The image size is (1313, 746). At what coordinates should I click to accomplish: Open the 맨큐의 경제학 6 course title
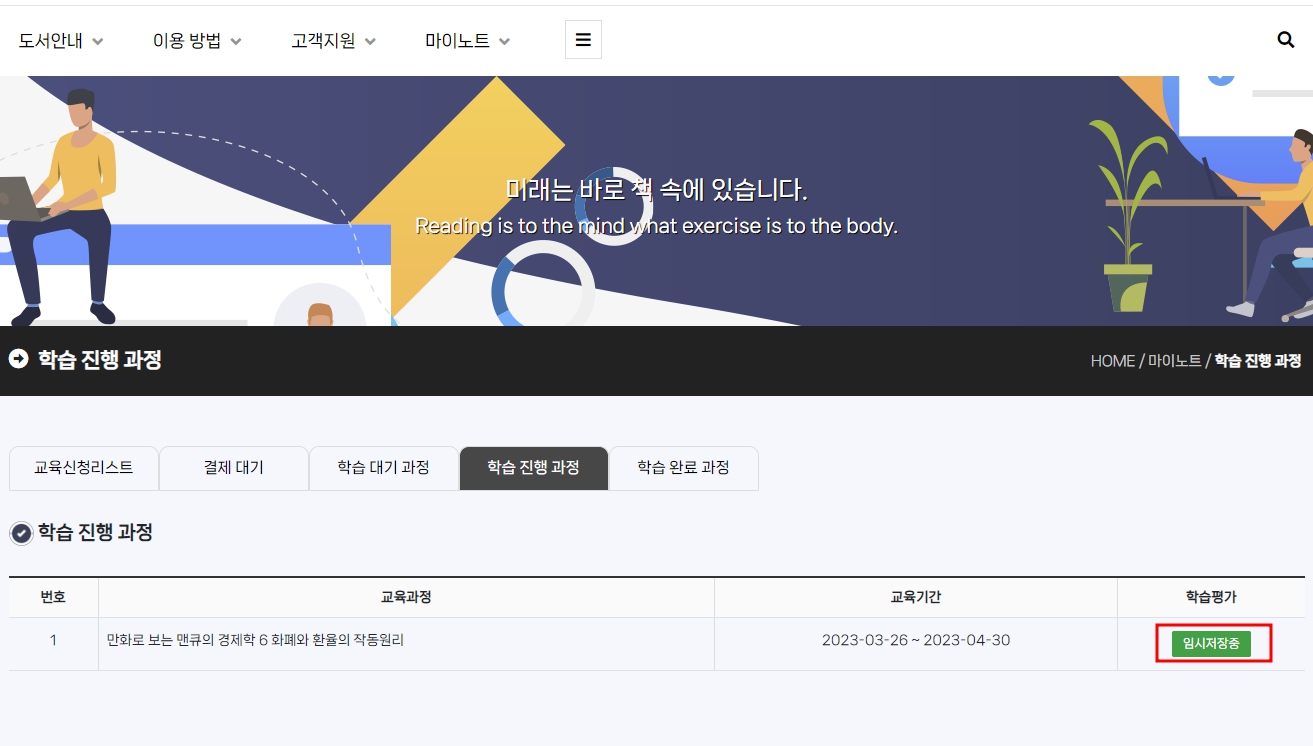[255, 640]
